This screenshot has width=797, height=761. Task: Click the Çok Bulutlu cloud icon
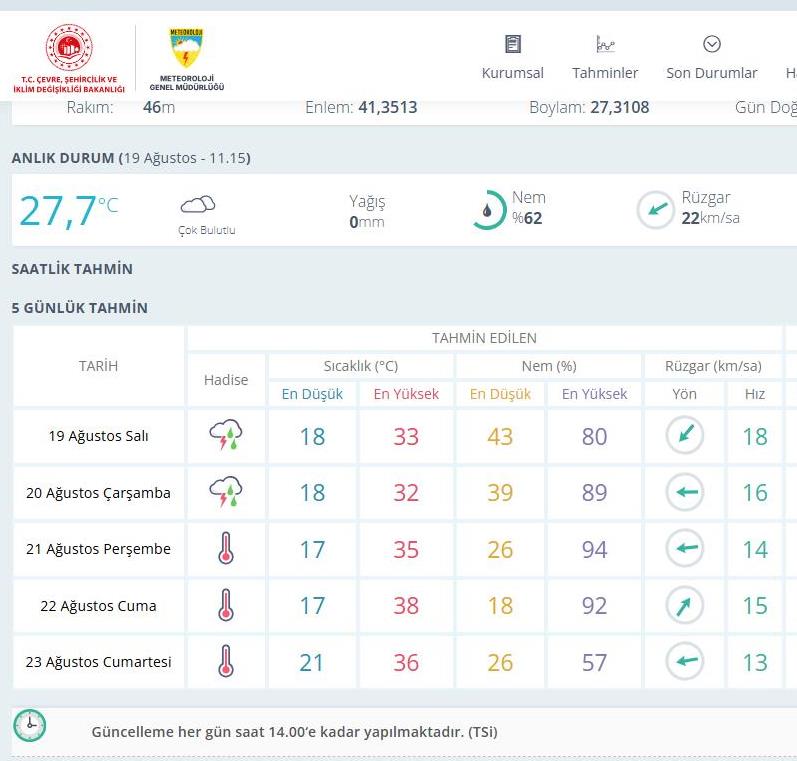[x=198, y=205]
